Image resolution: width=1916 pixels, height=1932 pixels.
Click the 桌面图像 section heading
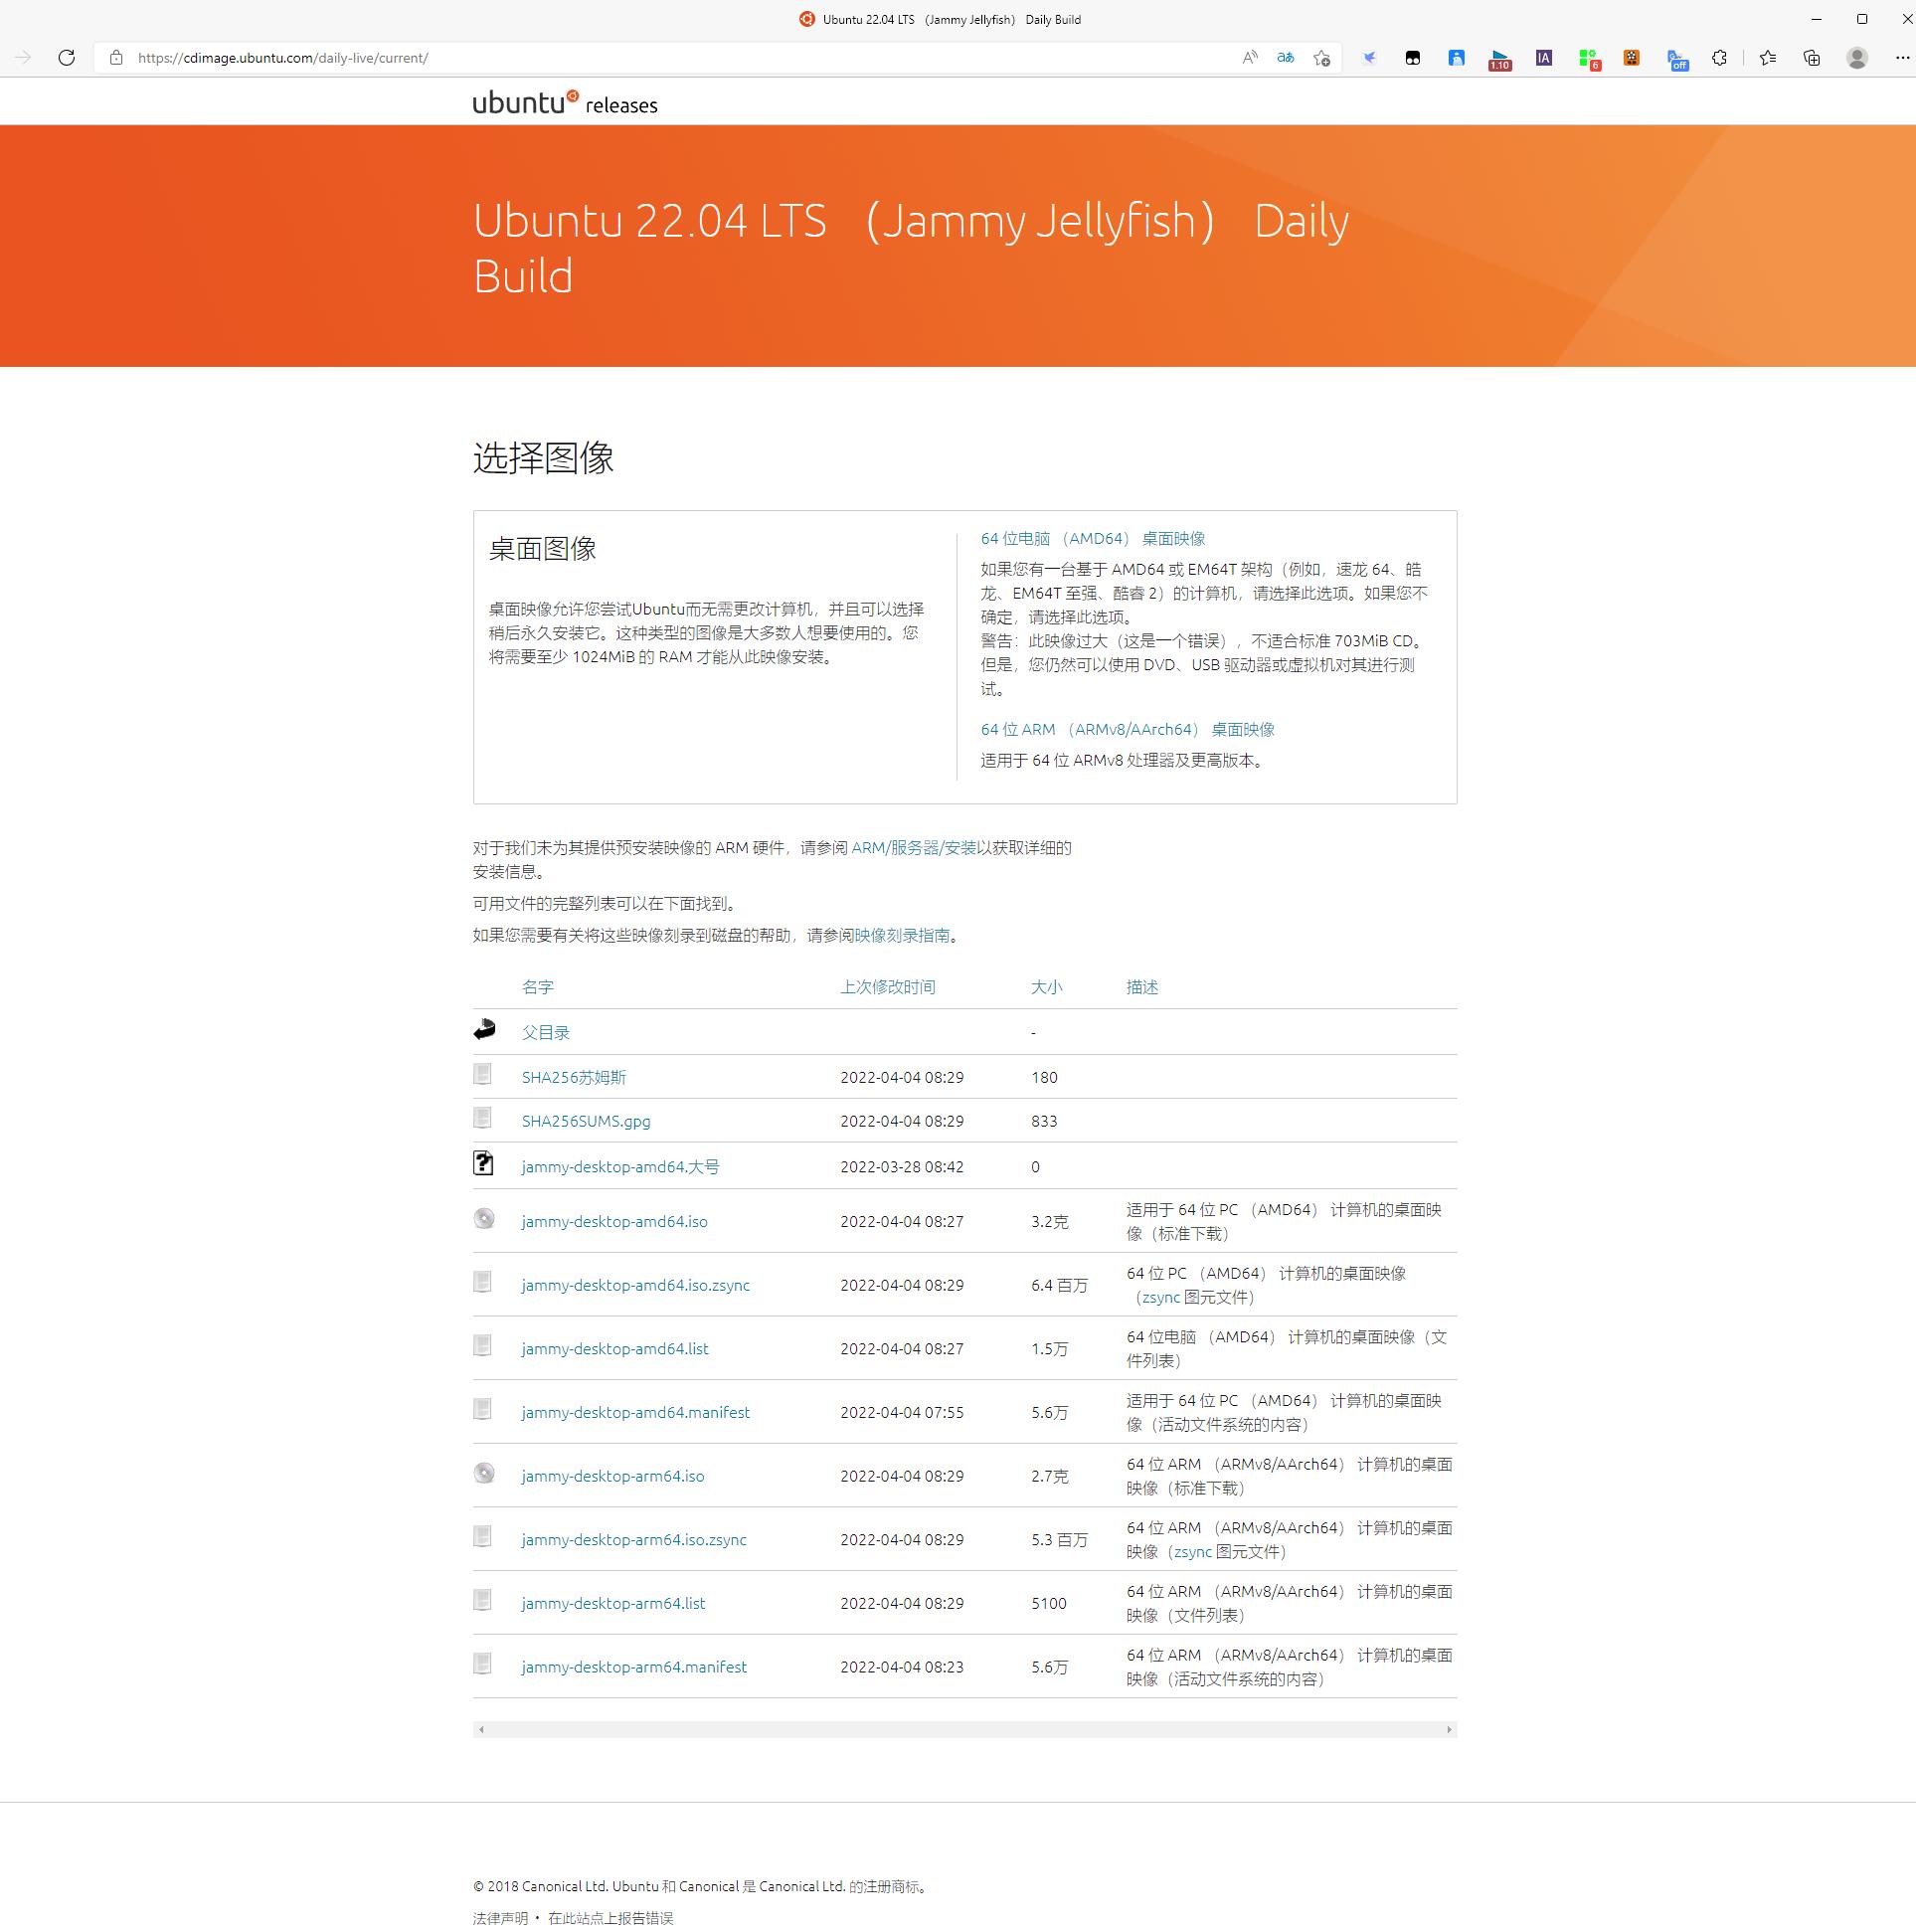click(542, 548)
